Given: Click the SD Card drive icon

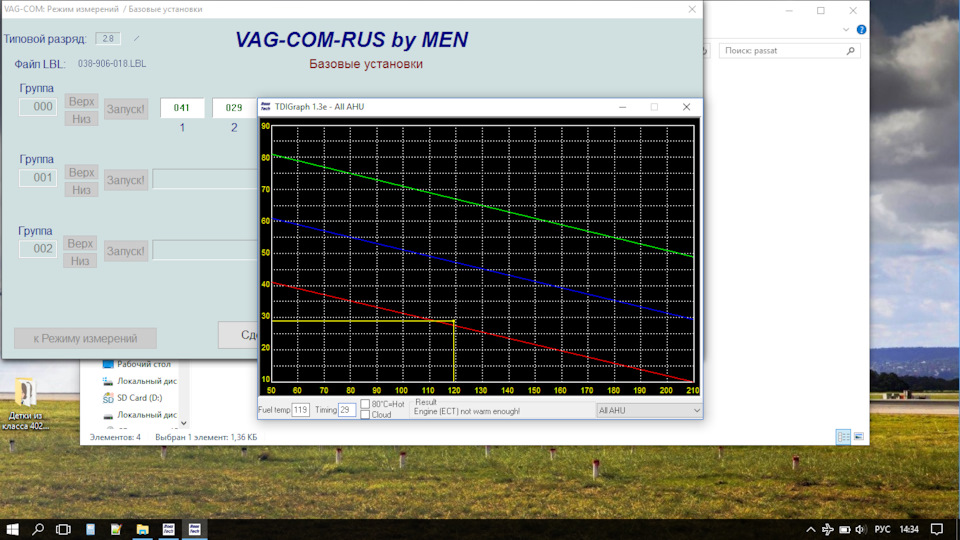Looking at the screenshot, I should tap(108, 398).
